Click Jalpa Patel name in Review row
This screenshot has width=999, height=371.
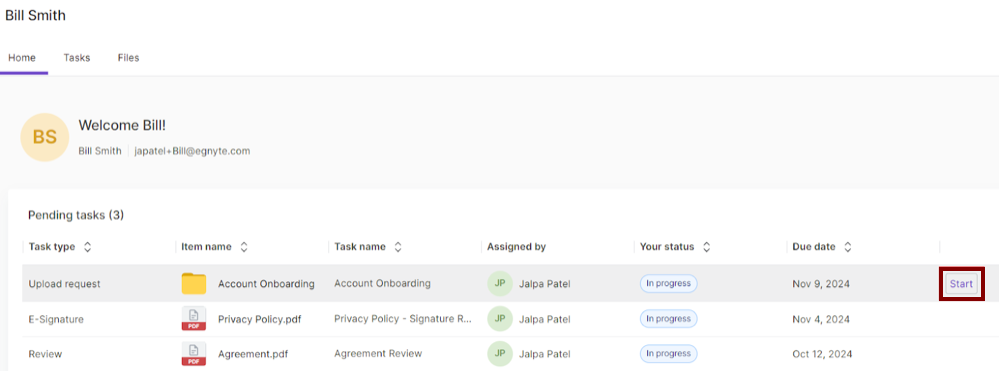pos(545,354)
